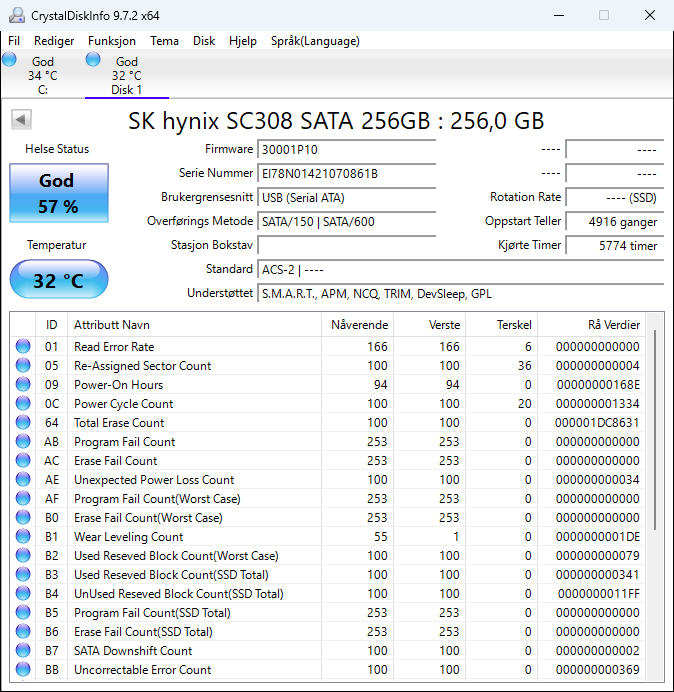The height and width of the screenshot is (692, 674).
Task: Click the blue status orb for drive C:
Action: tap(9, 60)
